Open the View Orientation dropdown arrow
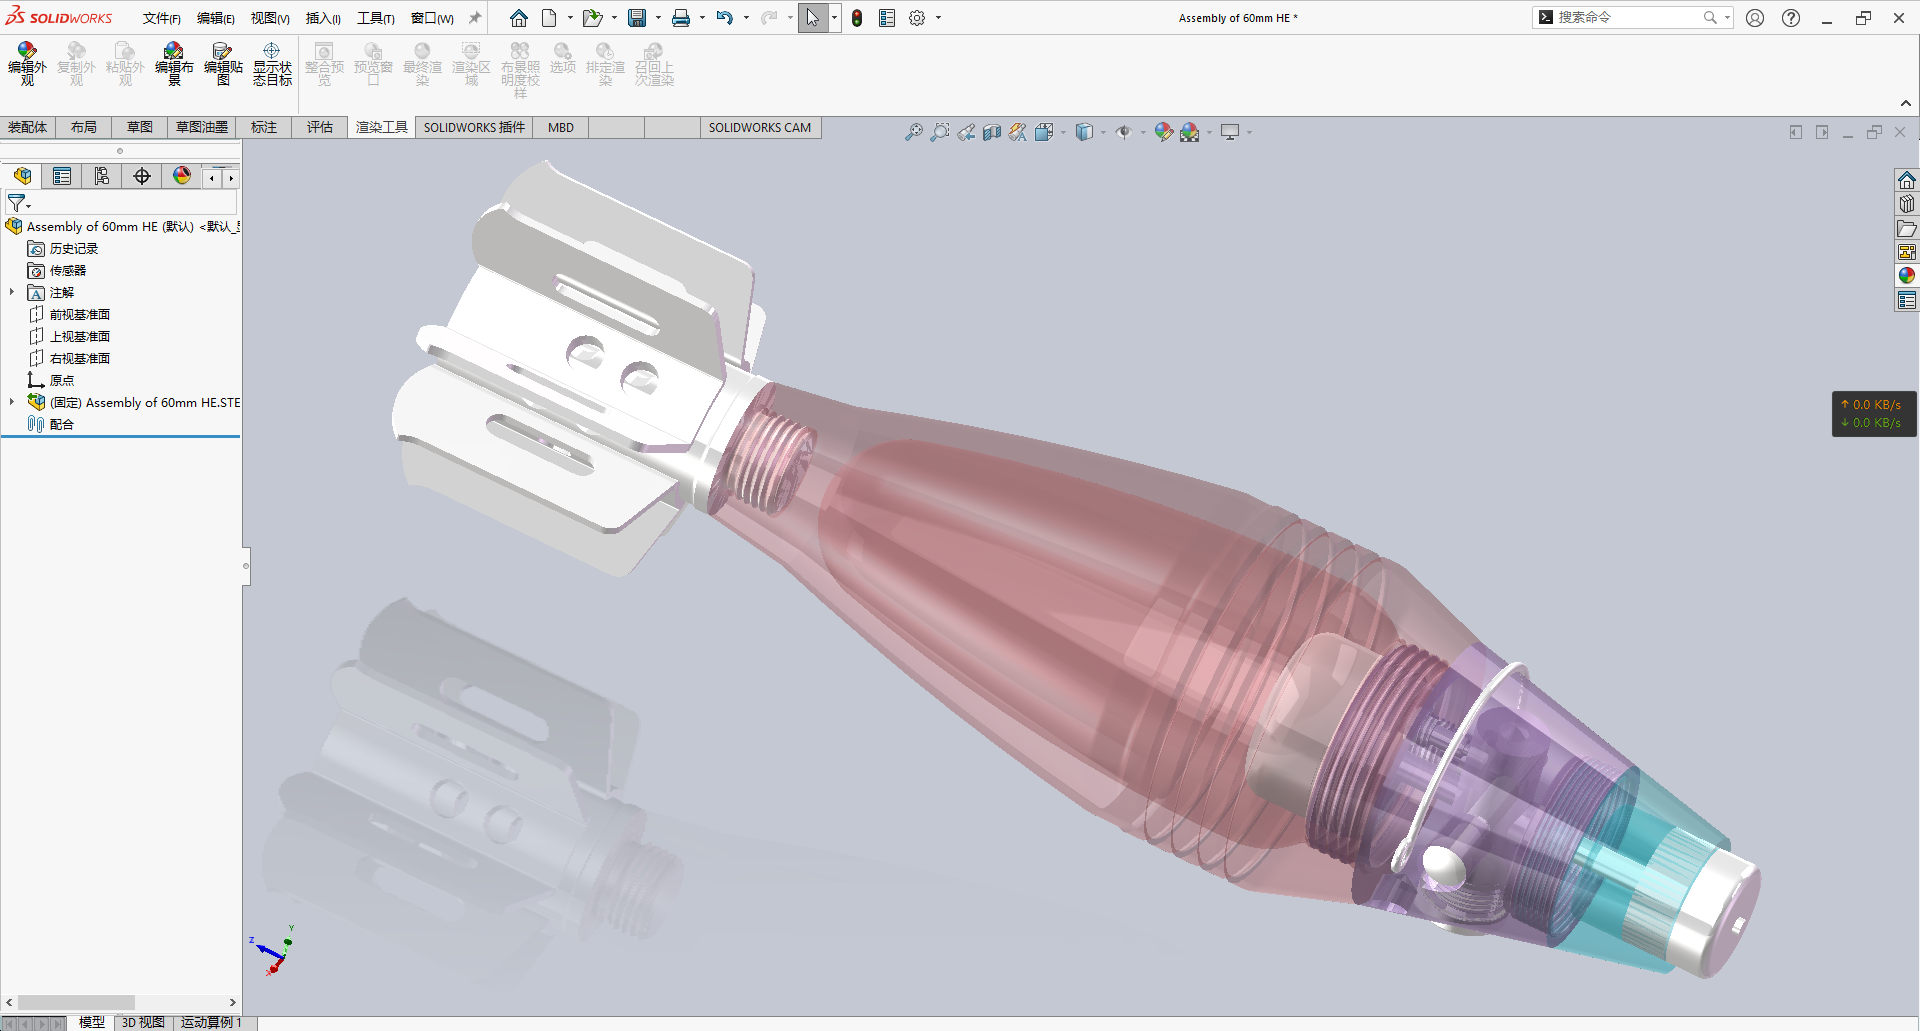 click(1063, 132)
